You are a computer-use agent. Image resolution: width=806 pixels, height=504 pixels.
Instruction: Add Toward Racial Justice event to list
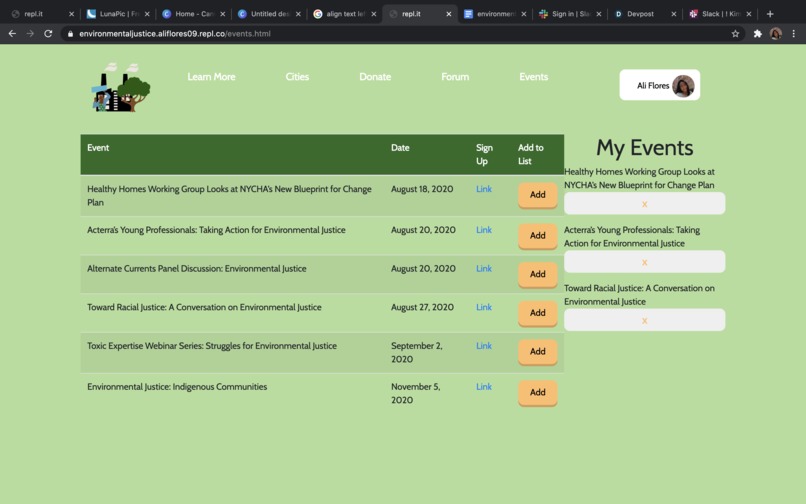pos(538,313)
